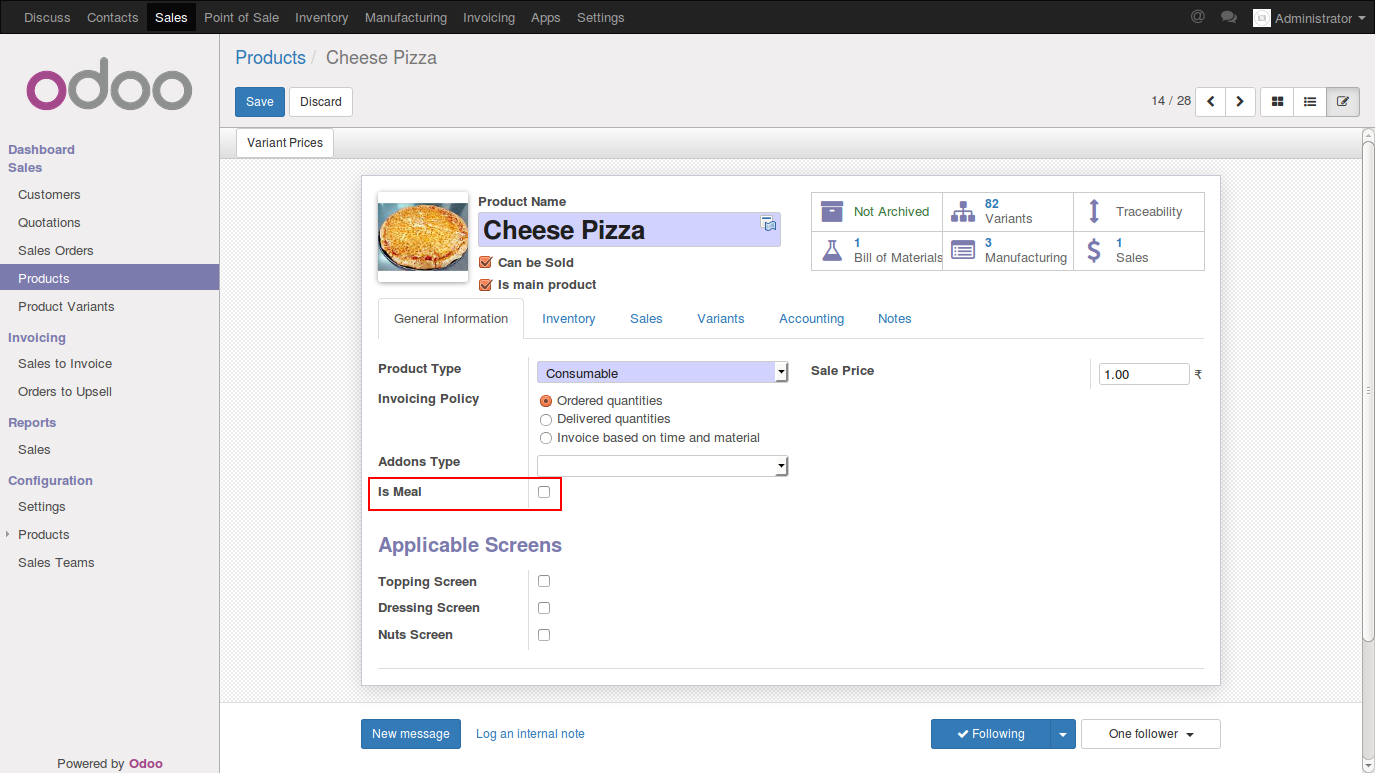This screenshot has width=1375, height=773.
Task: Open the Product Type Consumable dropdown
Action: pos(663,372)
